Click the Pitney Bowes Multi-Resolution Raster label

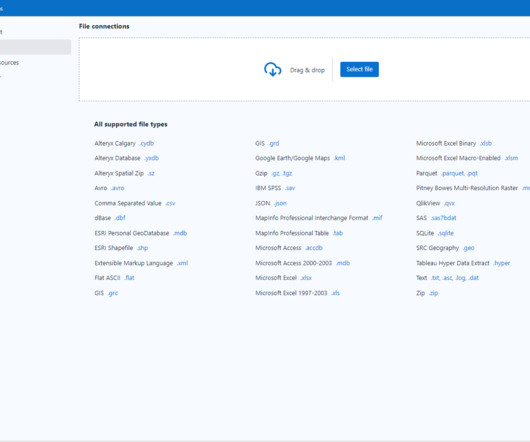467,188
